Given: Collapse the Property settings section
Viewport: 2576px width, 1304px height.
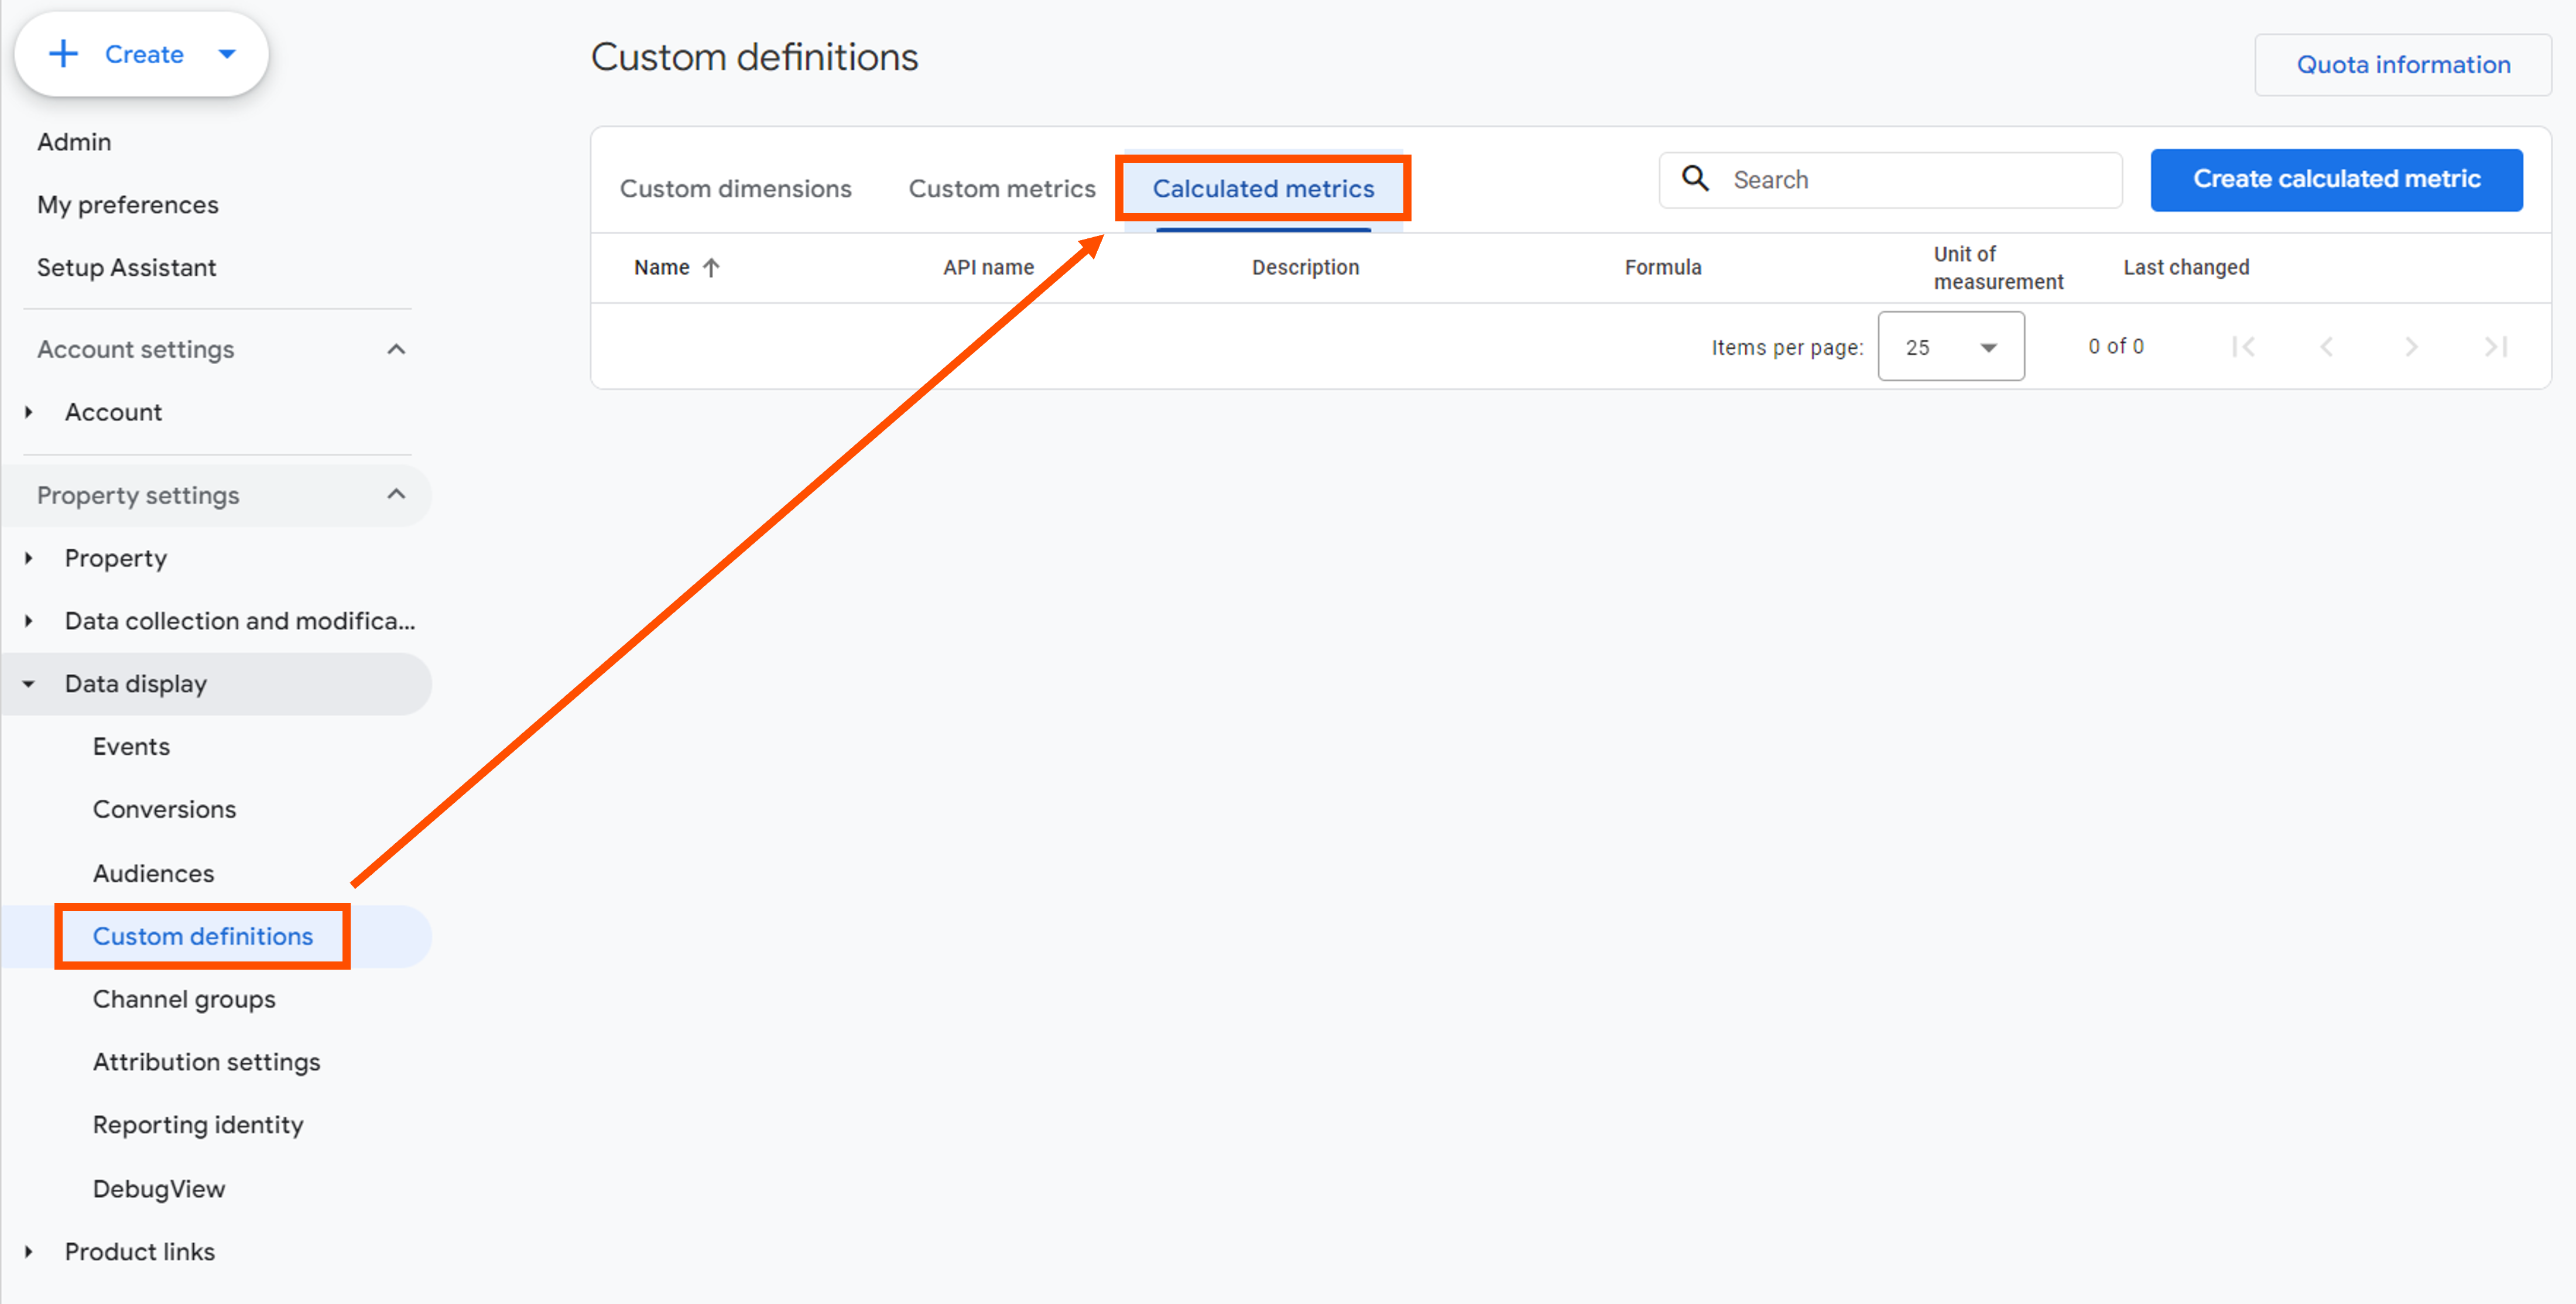Looking at the screenshot, I should 396,495.
